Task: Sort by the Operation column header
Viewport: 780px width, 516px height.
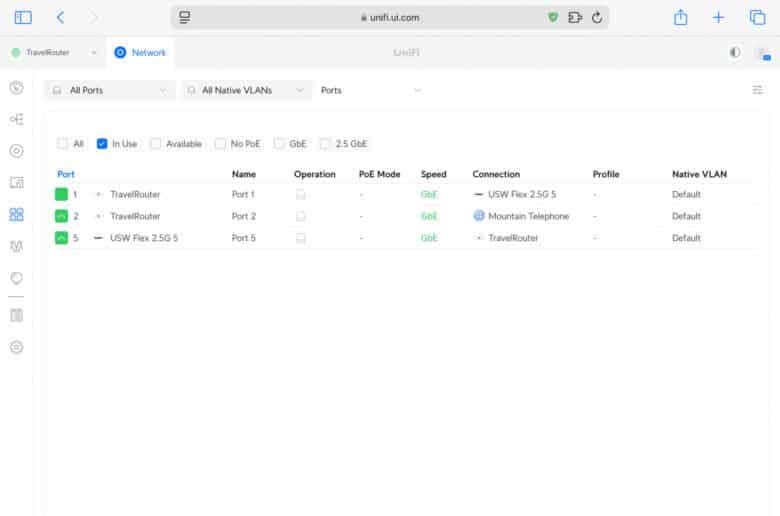Action: coord(314,174)
